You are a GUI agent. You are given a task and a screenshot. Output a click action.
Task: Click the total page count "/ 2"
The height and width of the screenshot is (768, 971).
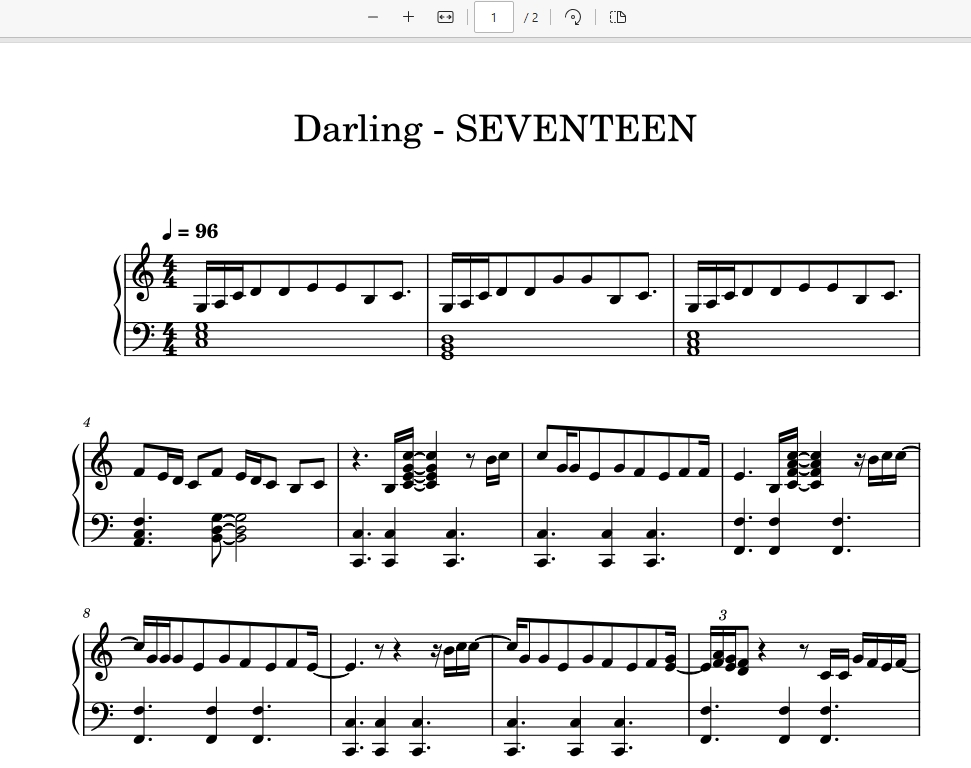click(x=531, y=17)
